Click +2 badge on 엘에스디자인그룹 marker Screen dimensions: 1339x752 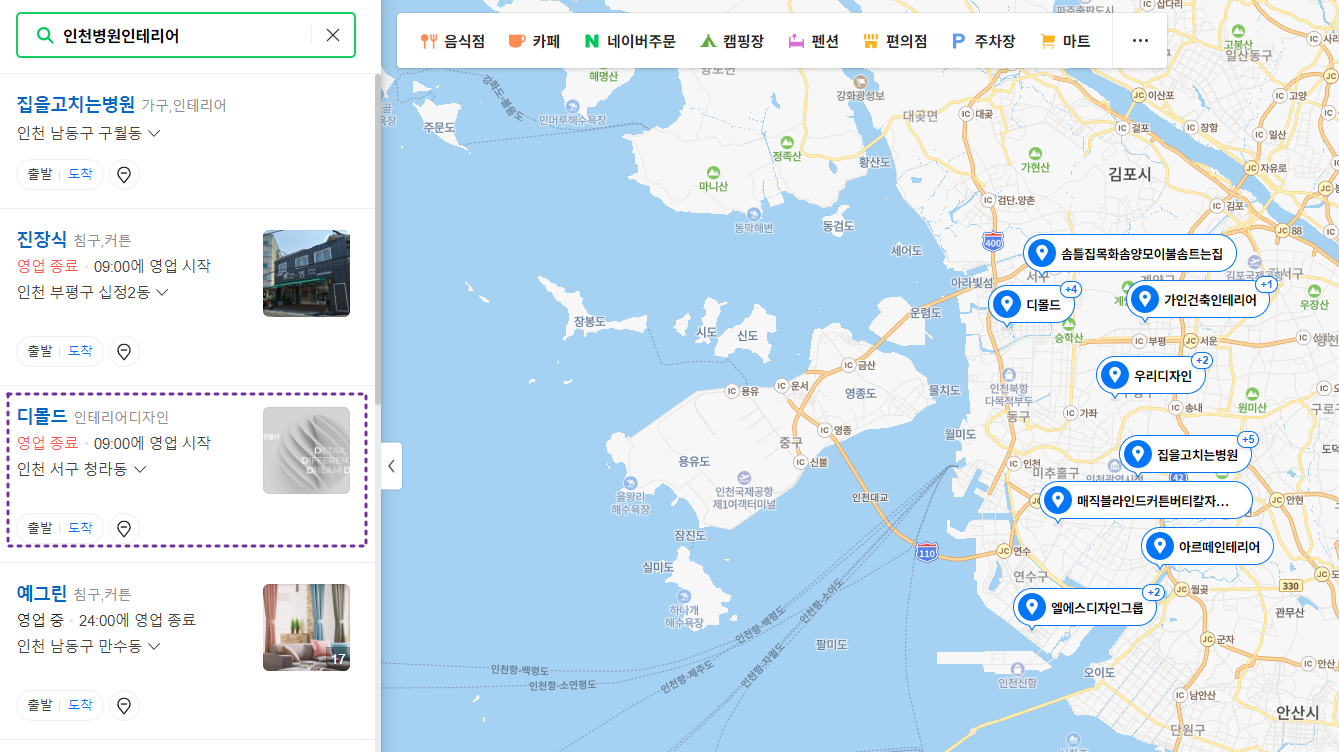point(1153,592)
